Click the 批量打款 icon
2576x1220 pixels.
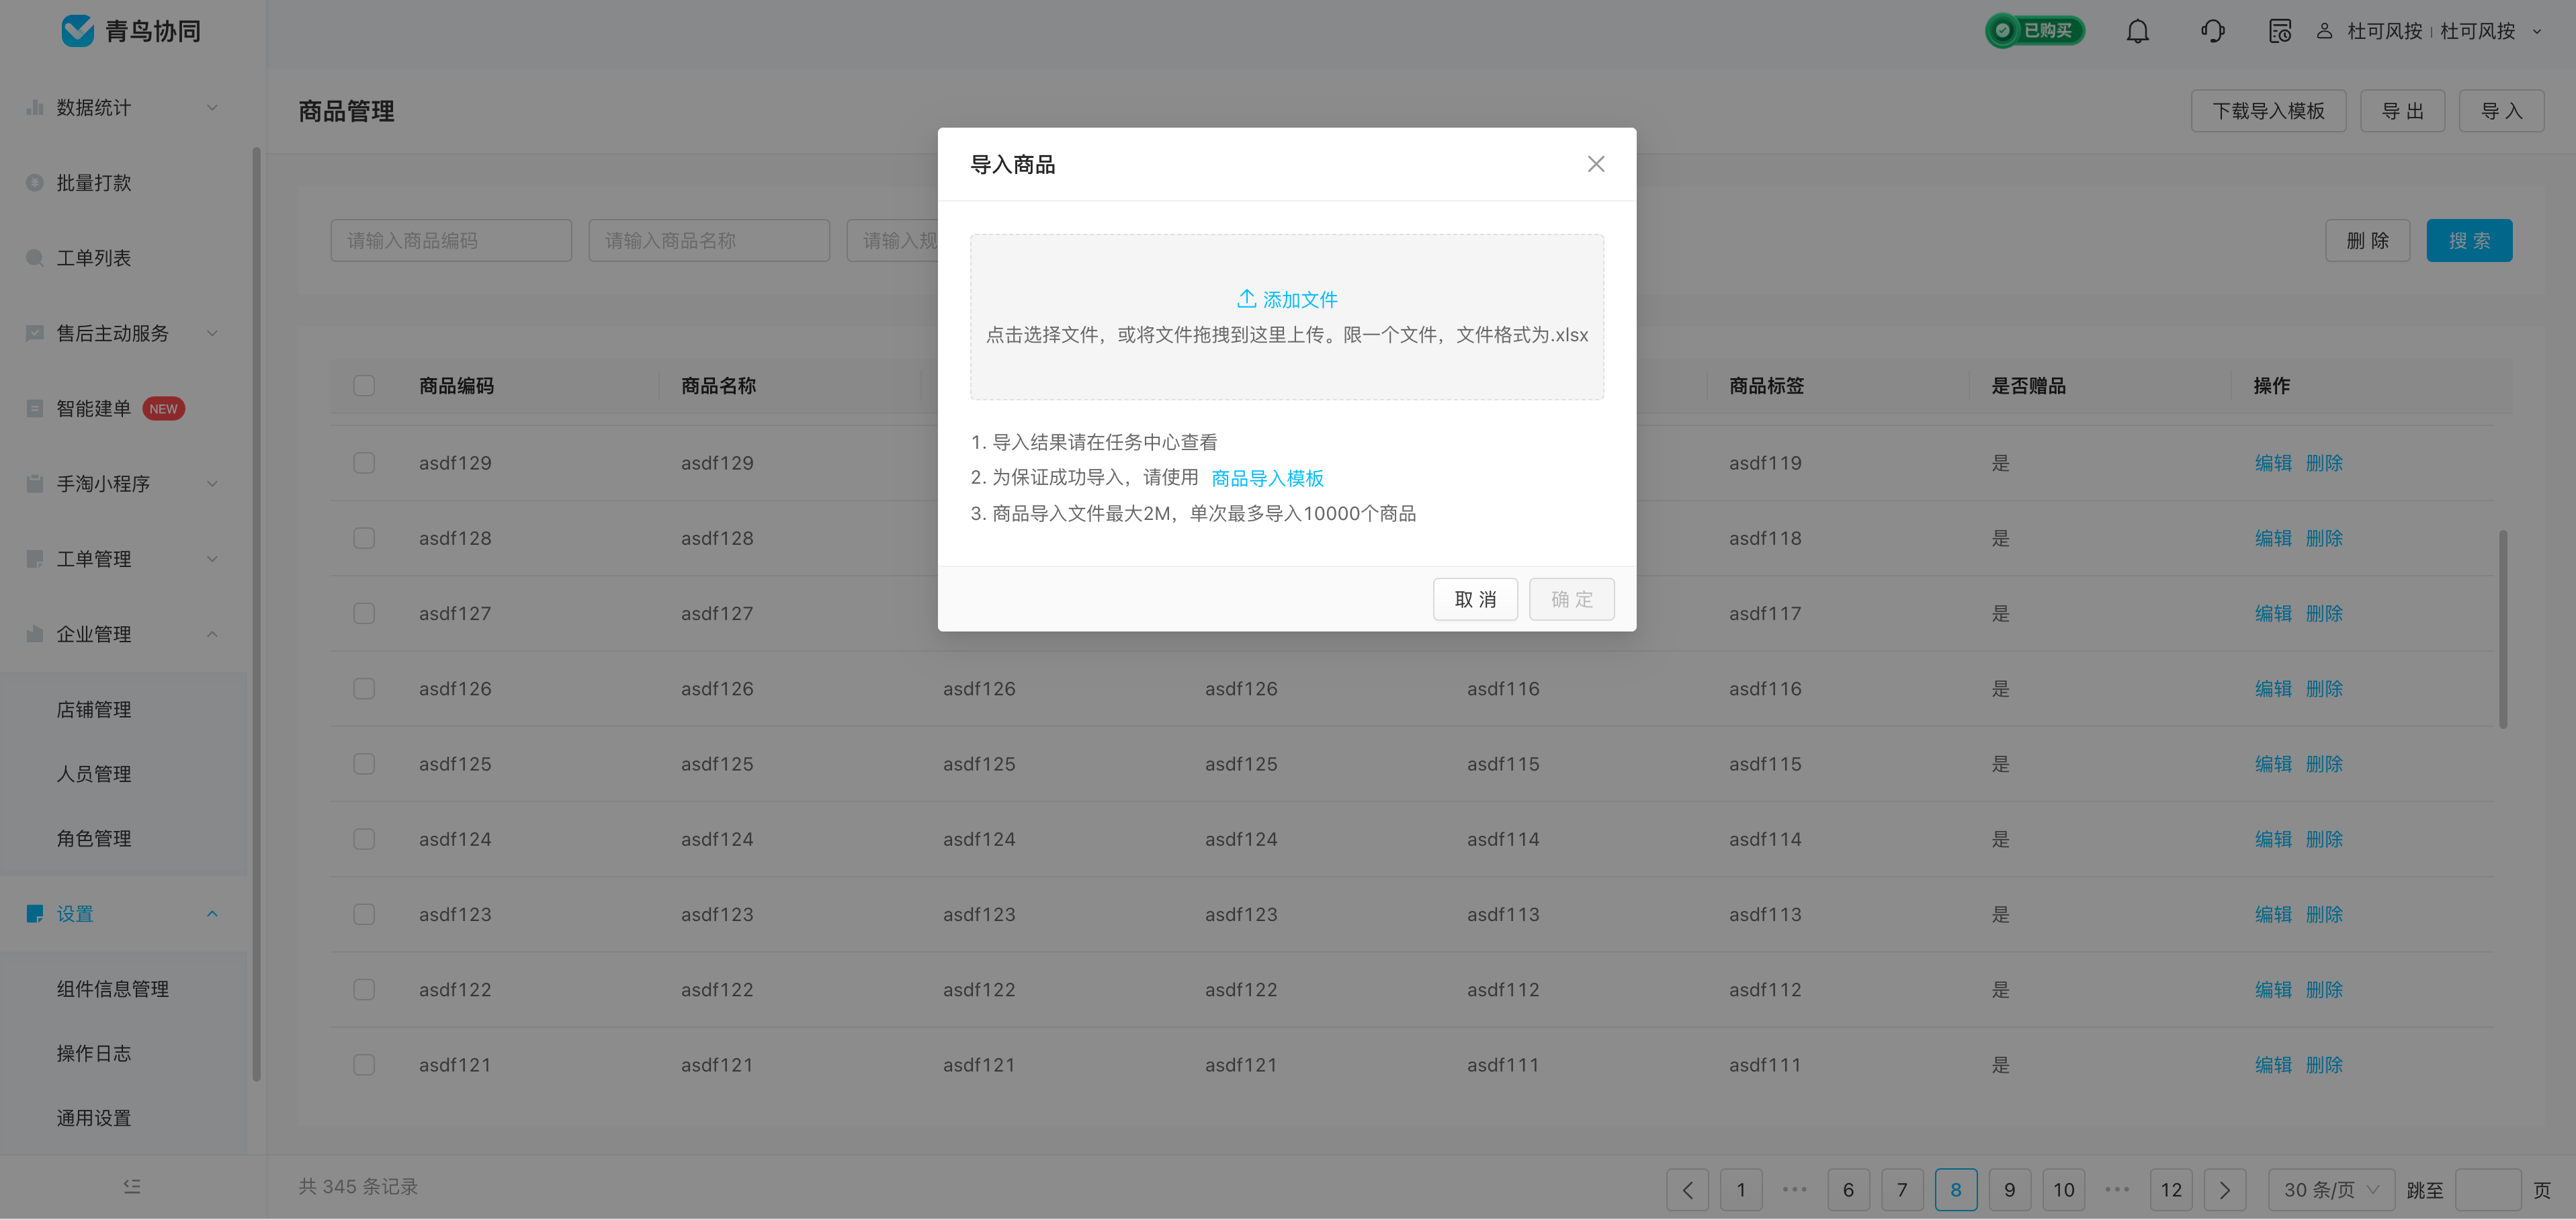pyautogui.click(x=35, y=182)
